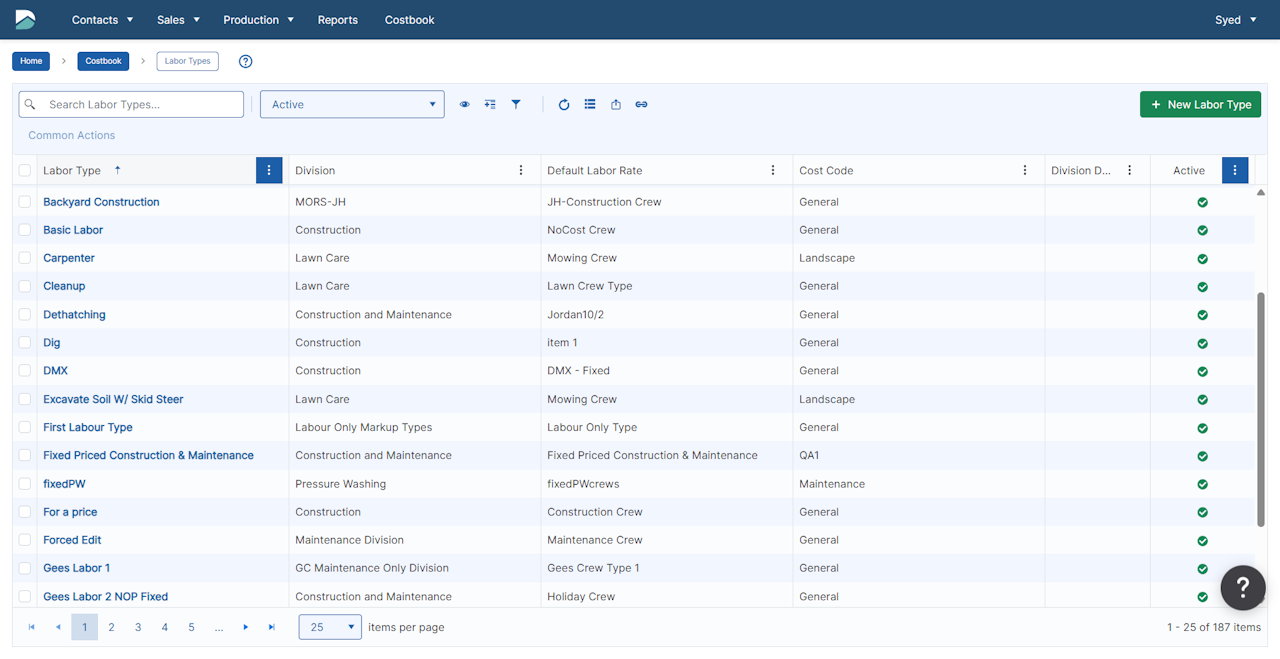1280x659 pixels.
Task: Expand the items per page dropdown
Action: point(330,627)
